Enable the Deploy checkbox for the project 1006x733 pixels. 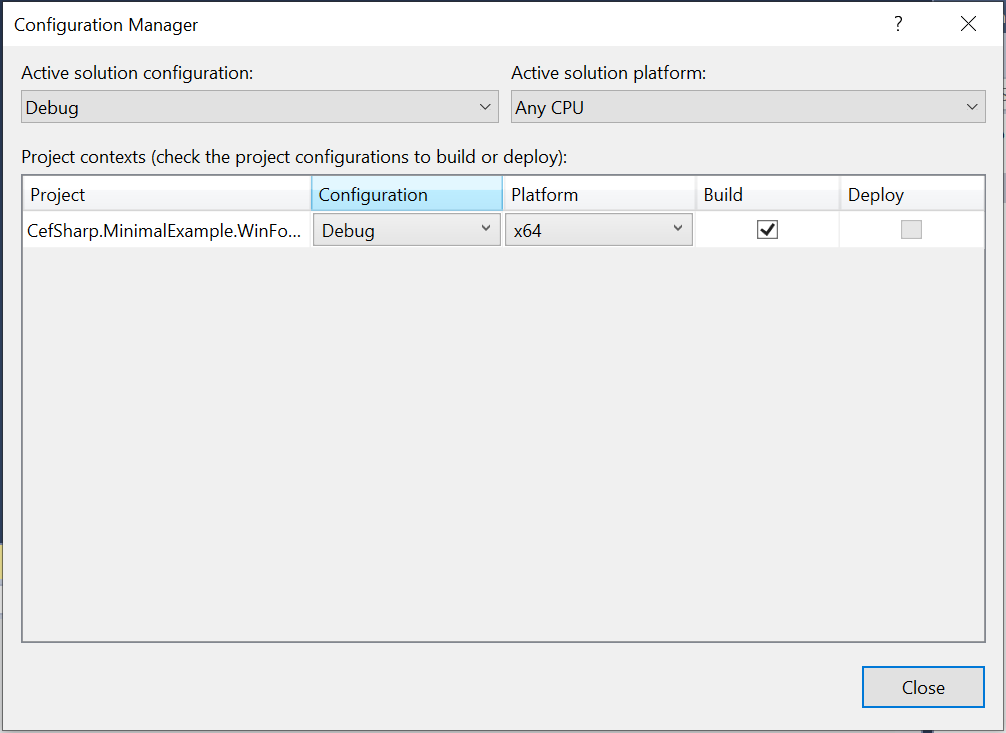(911, 229)
